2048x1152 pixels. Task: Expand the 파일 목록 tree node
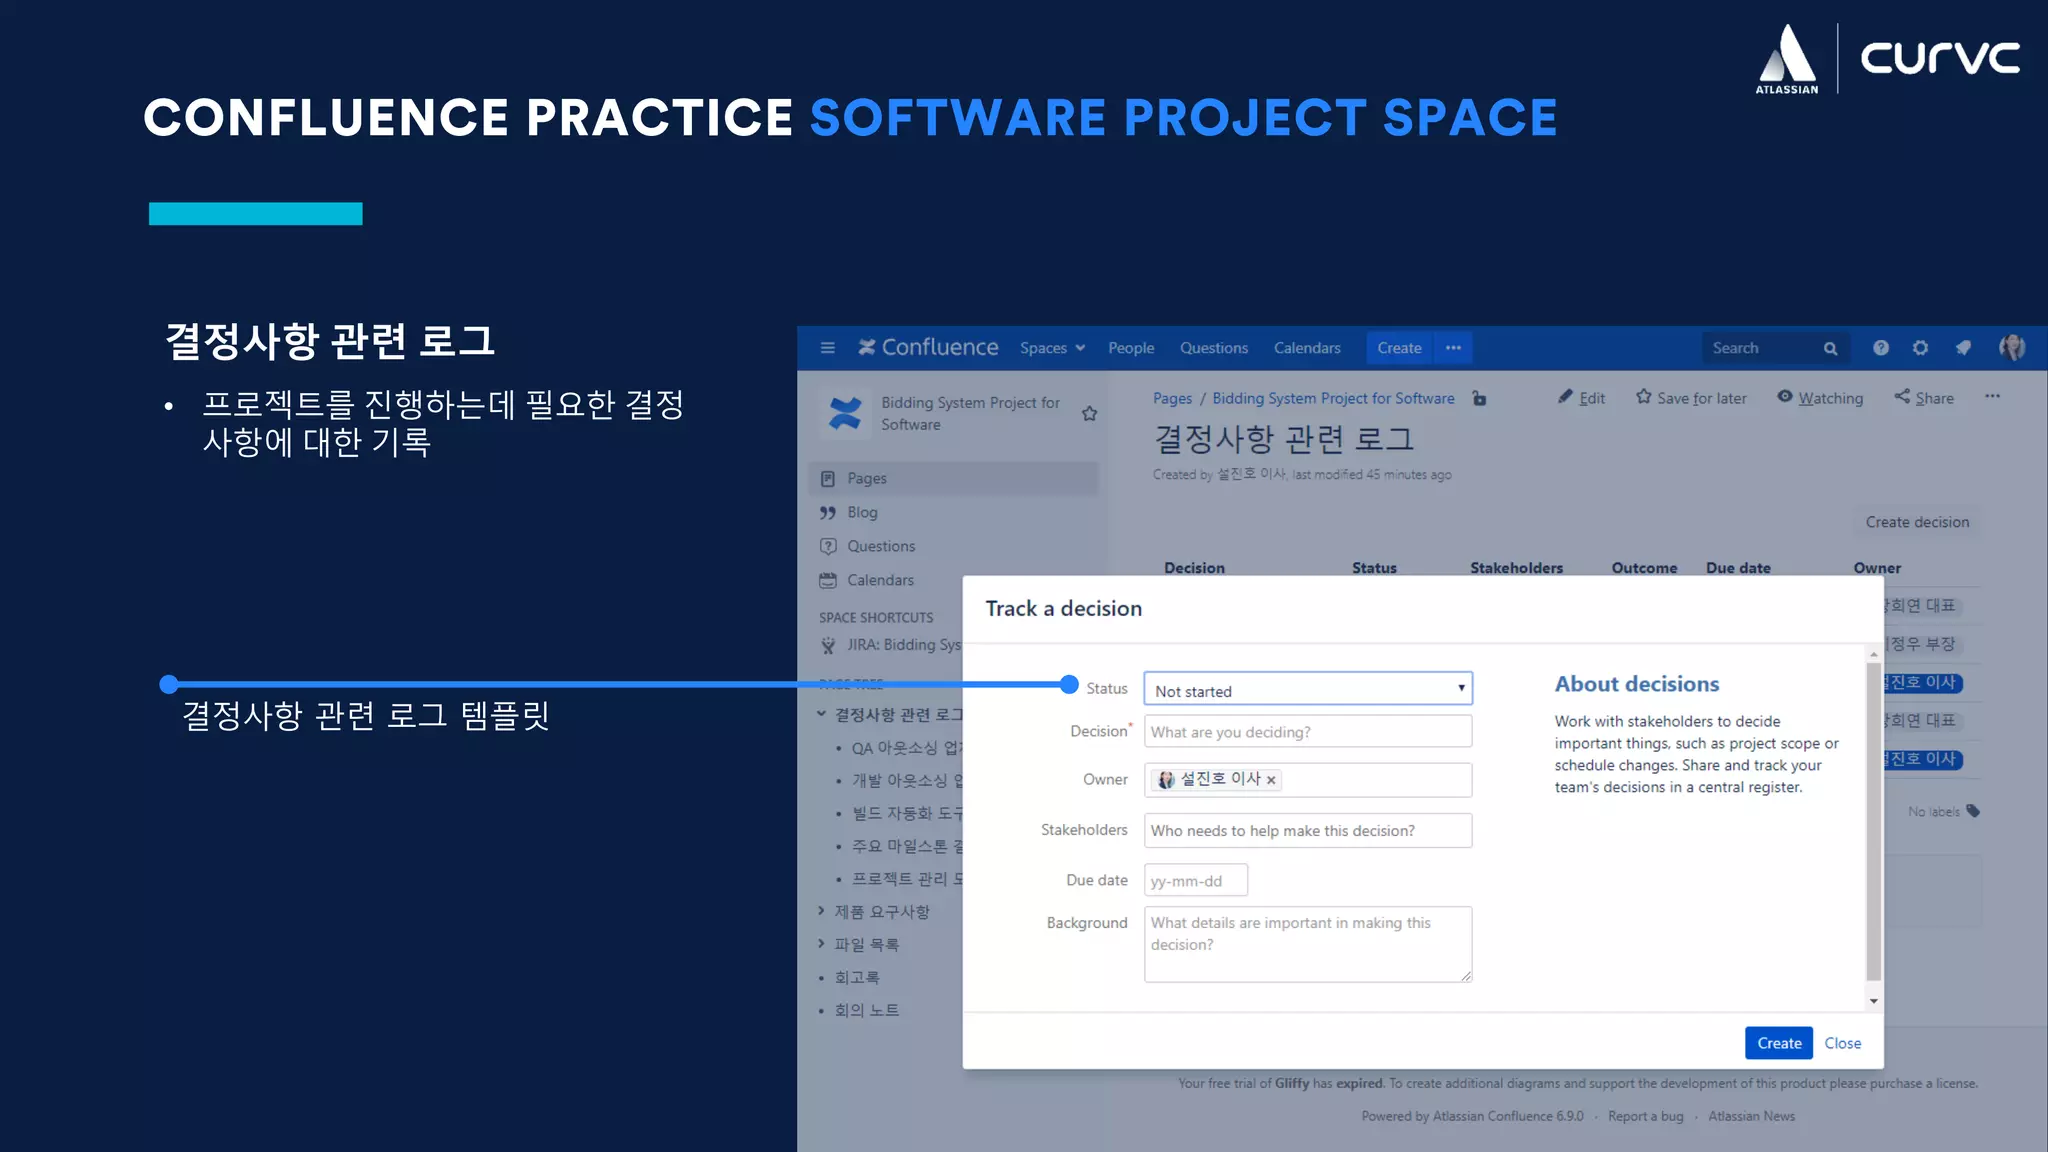click(x=821, y=944)
